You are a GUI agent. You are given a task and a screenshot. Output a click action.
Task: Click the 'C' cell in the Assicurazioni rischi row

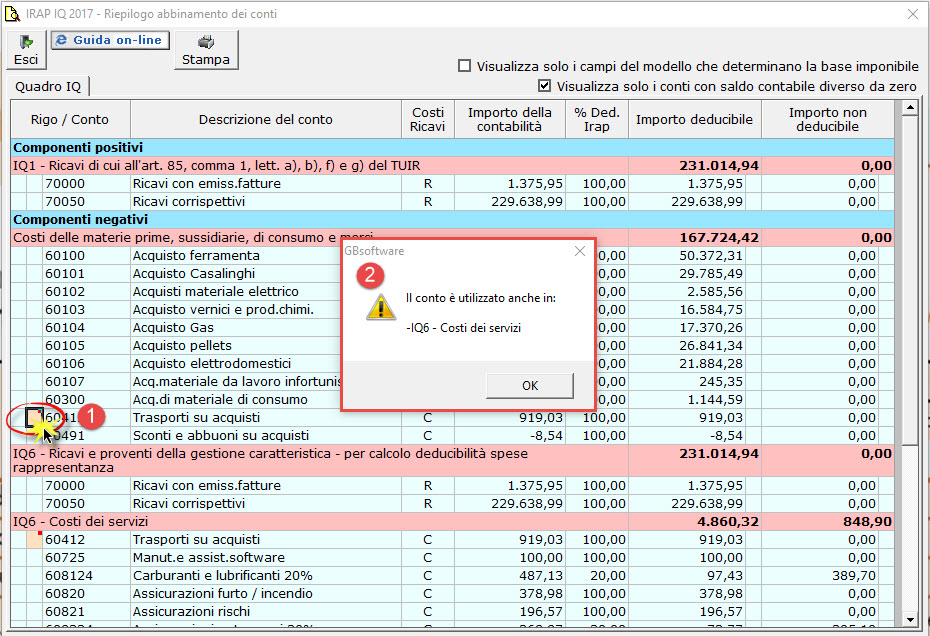point(428,611)
